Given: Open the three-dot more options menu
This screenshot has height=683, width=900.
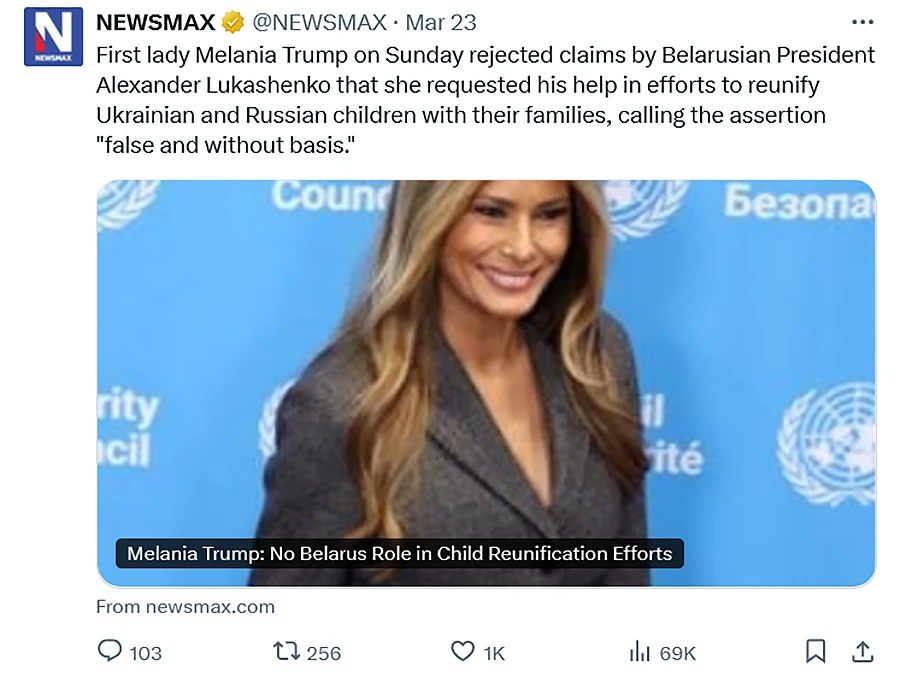Looking at the screenshot, I should click(x=861, y=22).
